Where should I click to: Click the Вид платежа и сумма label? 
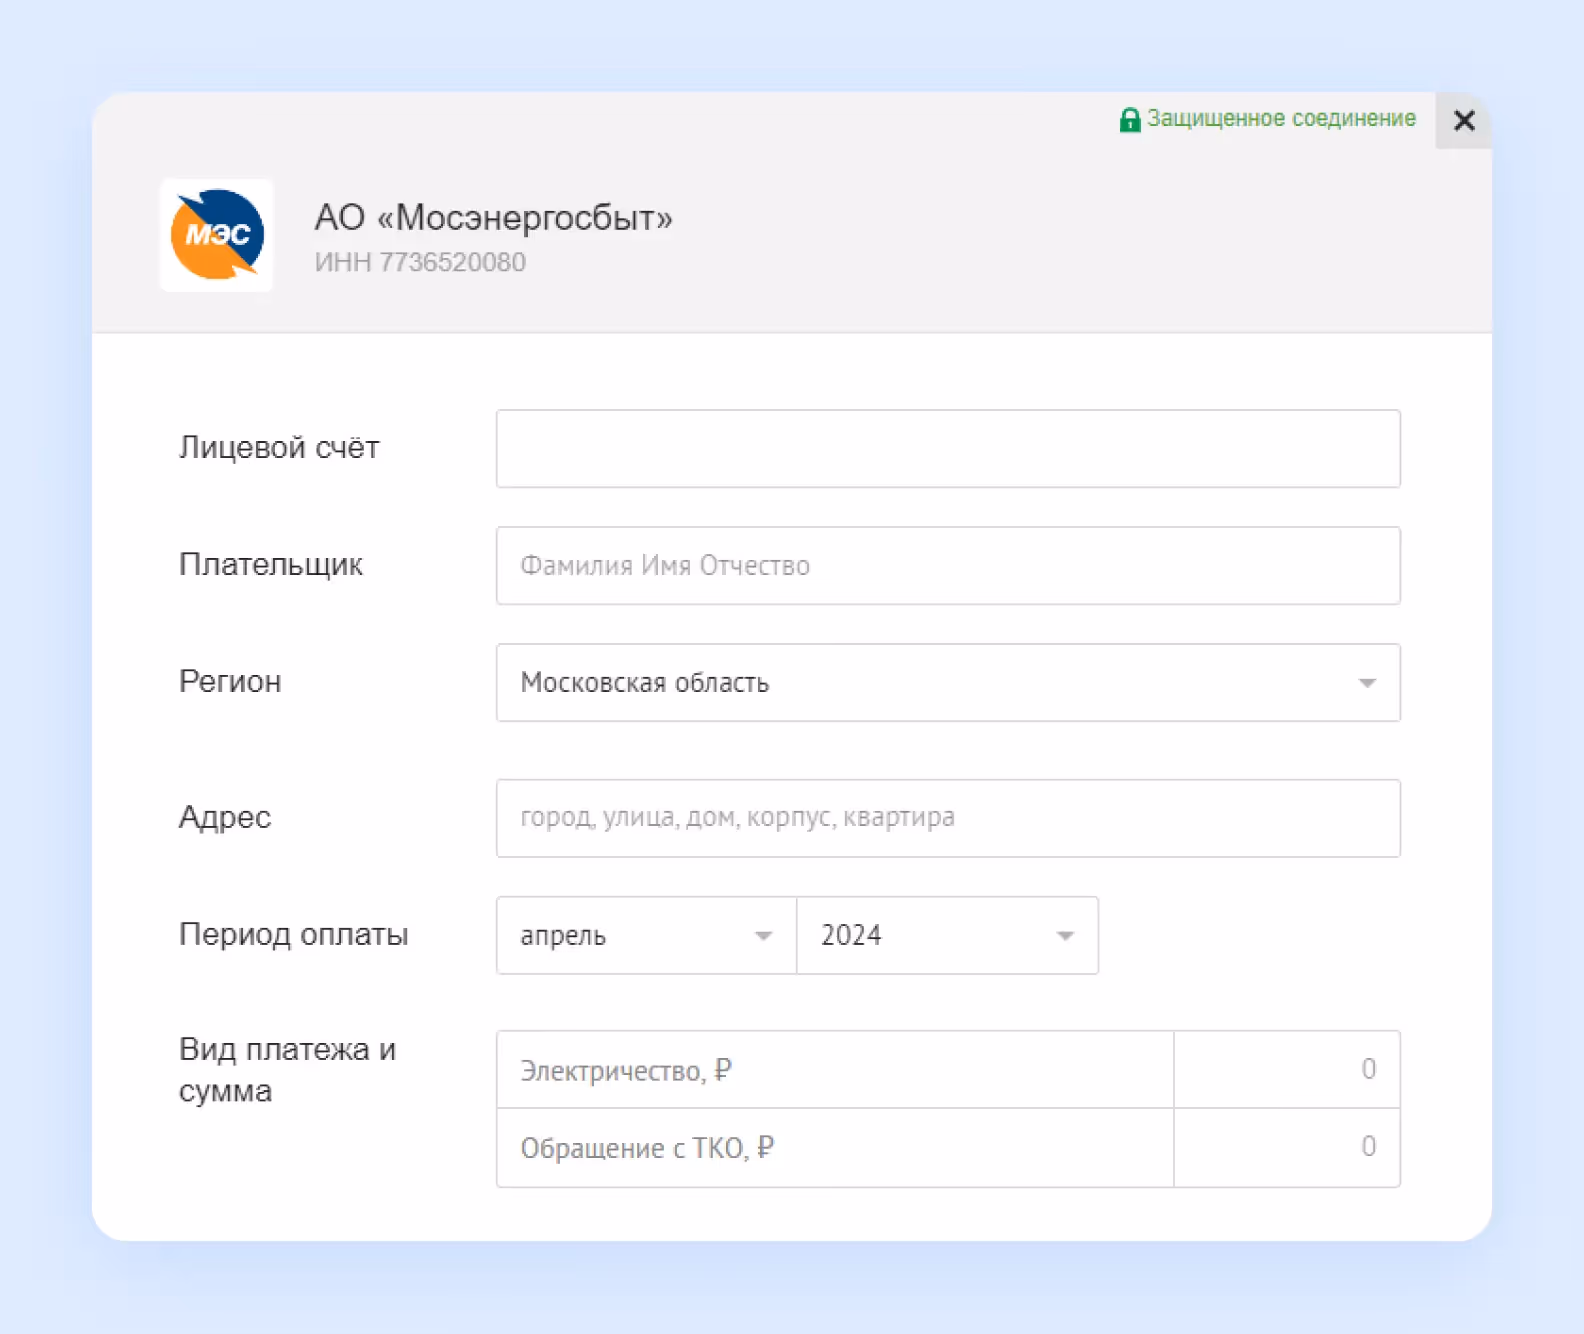(287, 1070)
